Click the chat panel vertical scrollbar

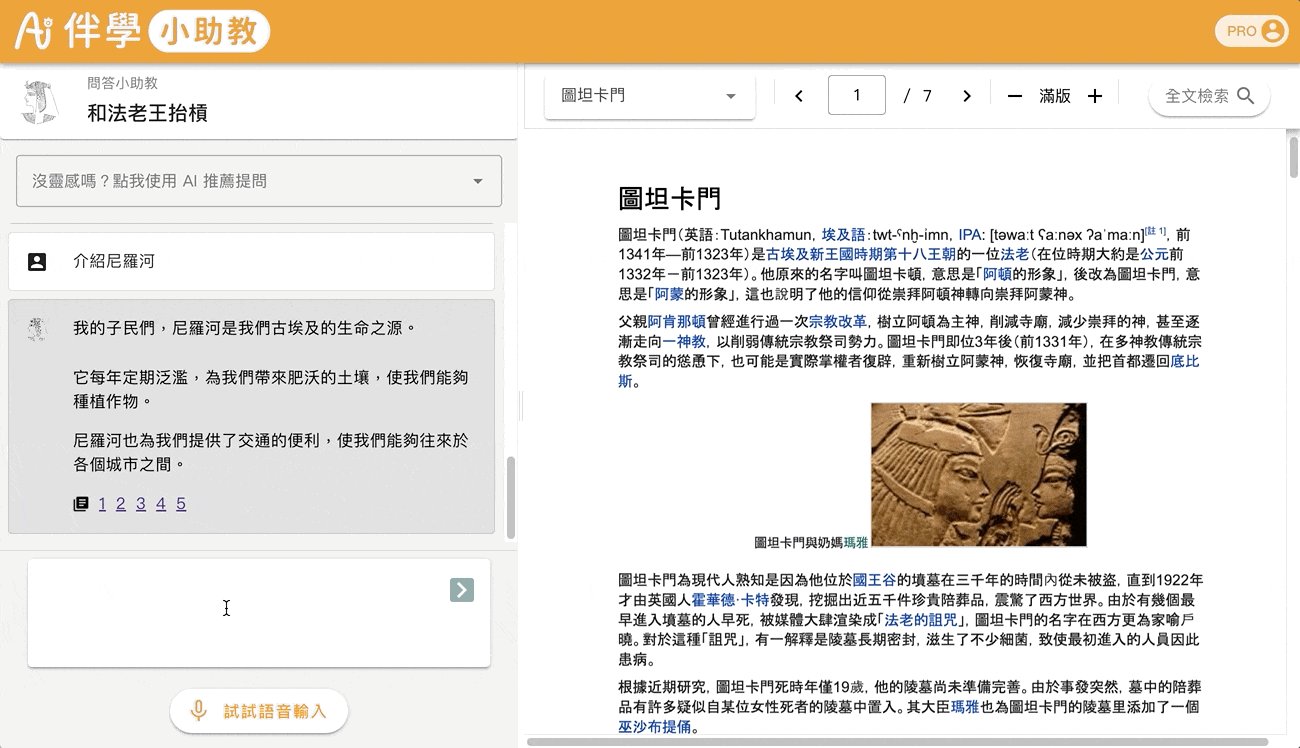point(512,497)
